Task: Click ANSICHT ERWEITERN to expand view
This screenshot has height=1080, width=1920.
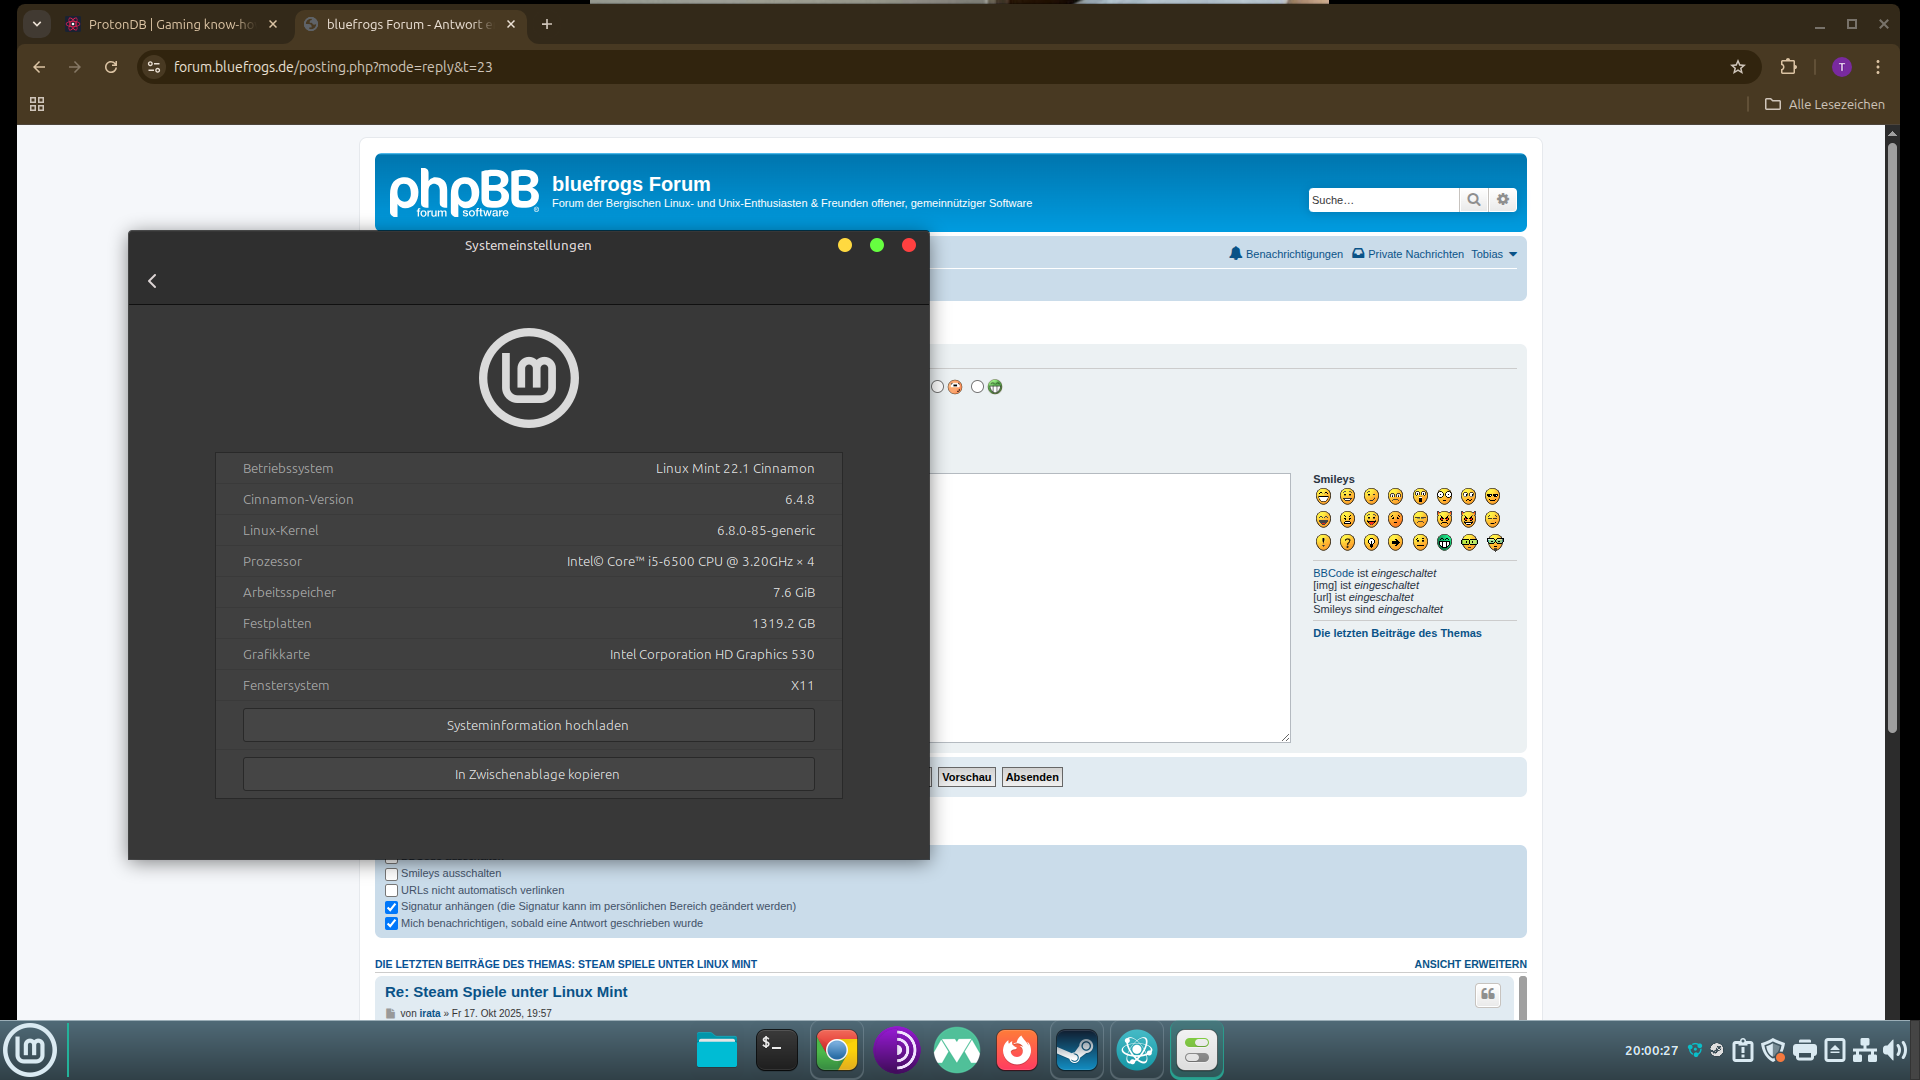Action: (x=1470, y=964)
